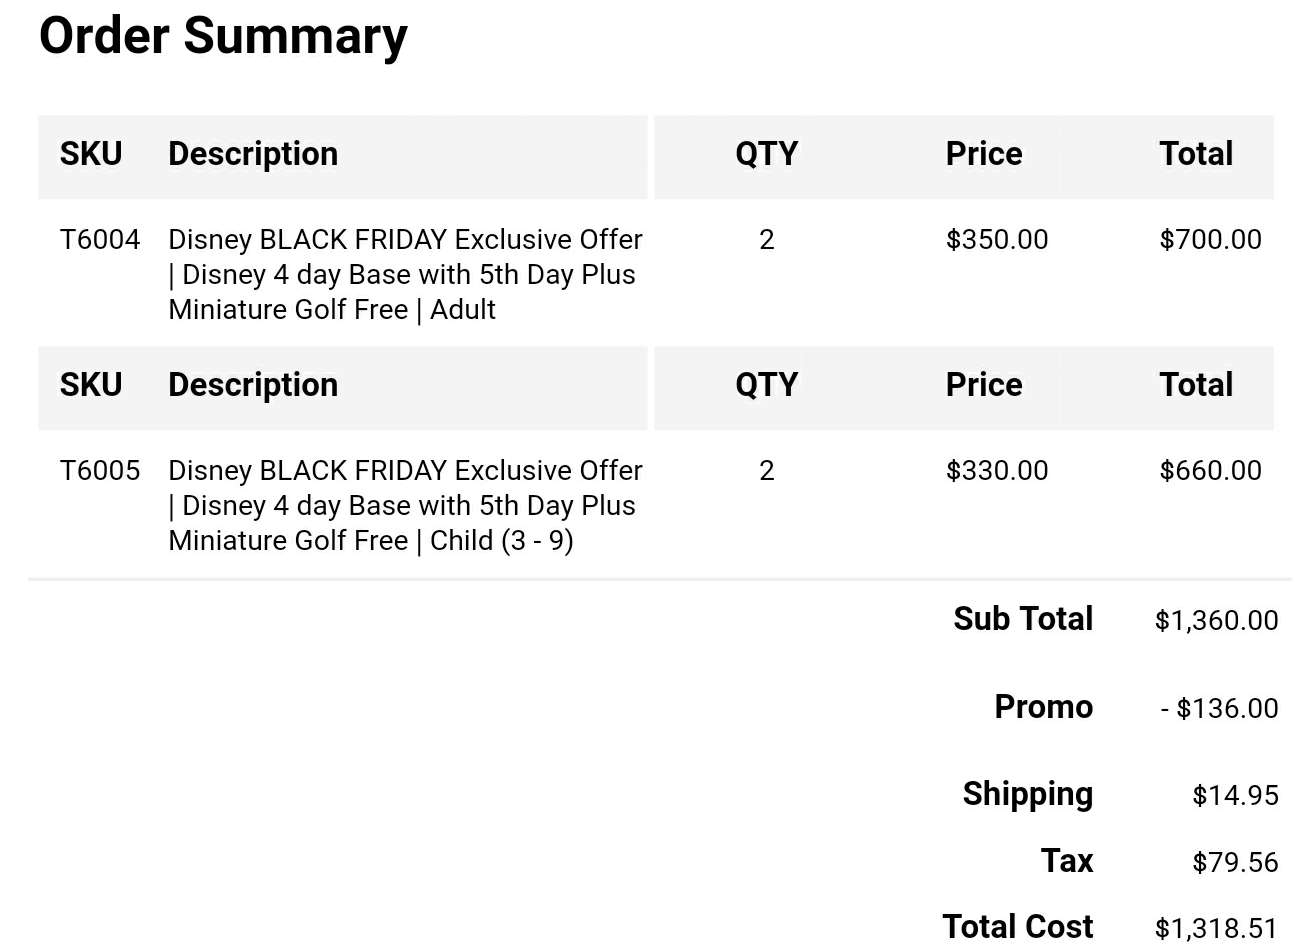Click the Total Cost value $1,318.51

pyautogui.click(x=1216, y=929)
